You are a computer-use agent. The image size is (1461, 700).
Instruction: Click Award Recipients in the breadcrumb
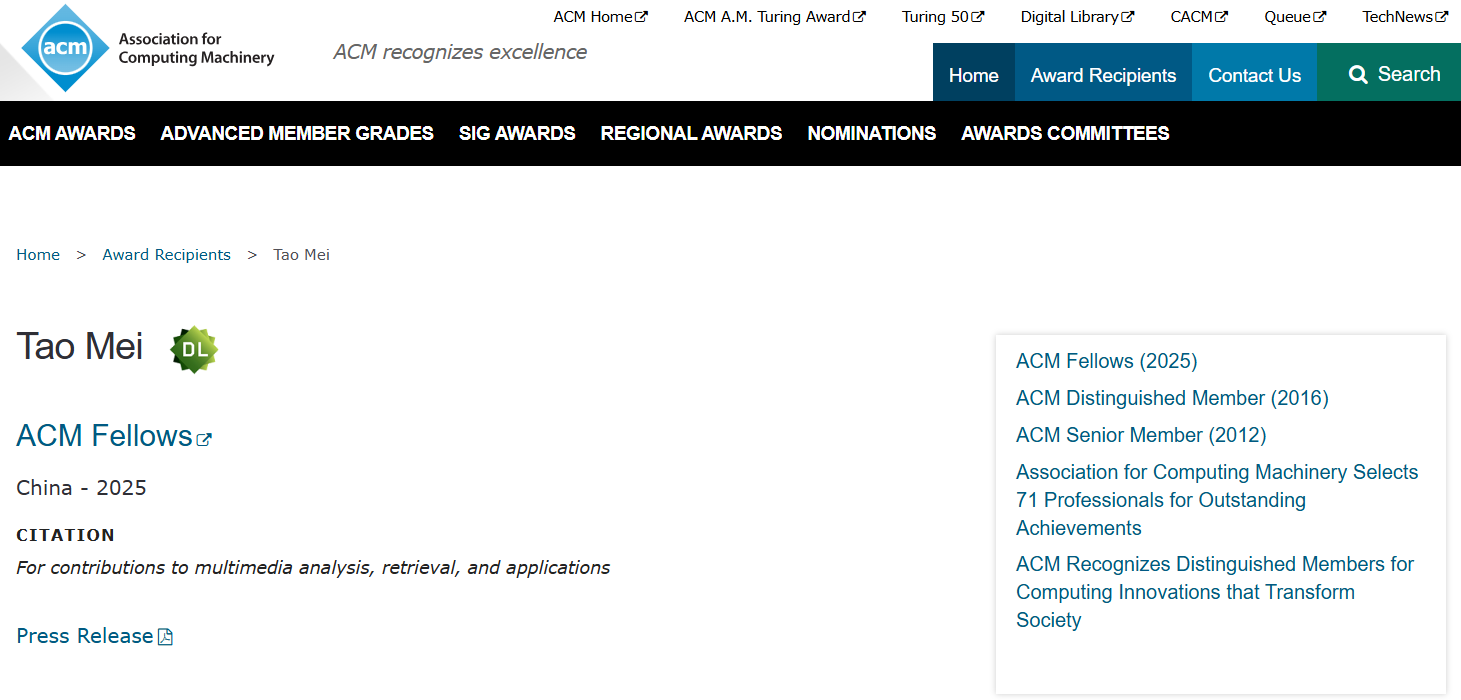[x=166, y=255]
